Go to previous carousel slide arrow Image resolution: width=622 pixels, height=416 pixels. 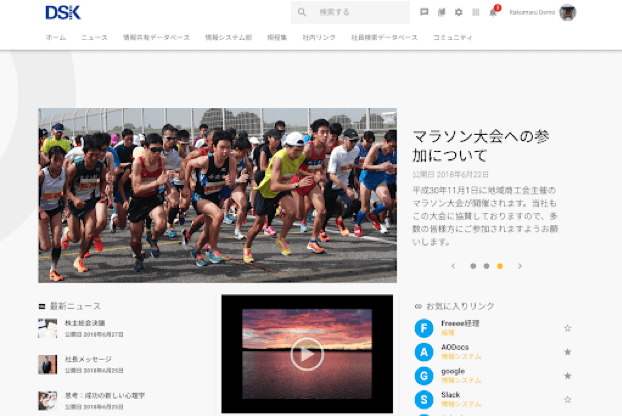tap(453, 266)
